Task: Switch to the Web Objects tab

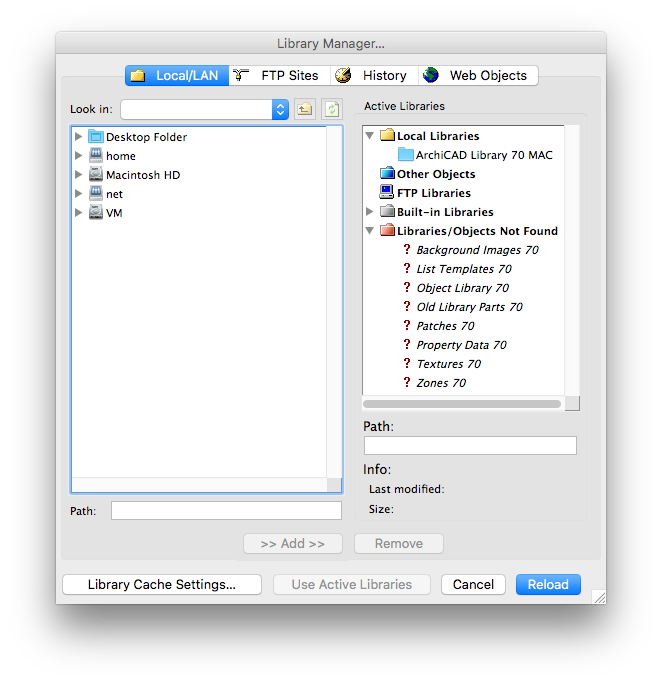Action: pyautogui.click(x=478, y=75)
